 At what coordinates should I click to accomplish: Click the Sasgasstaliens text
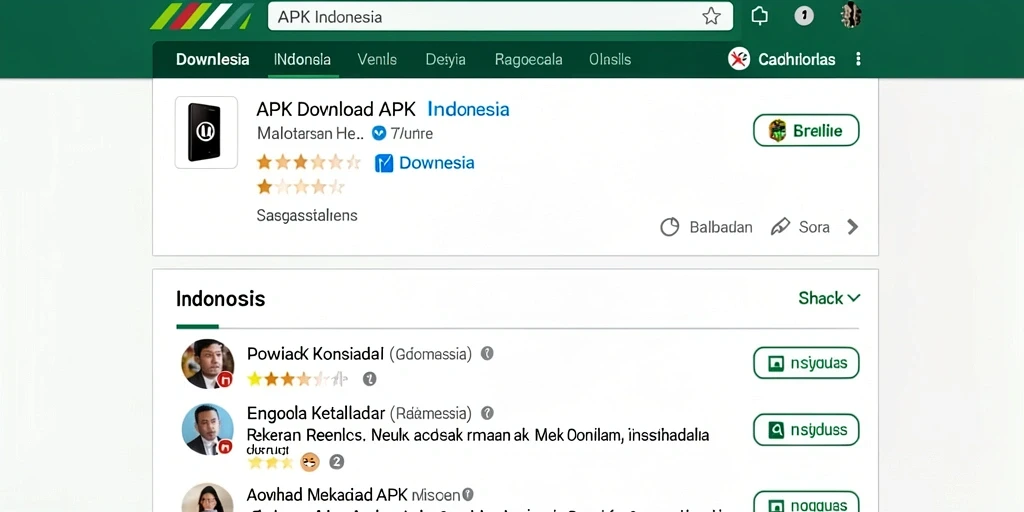click(x=307, y=216)
